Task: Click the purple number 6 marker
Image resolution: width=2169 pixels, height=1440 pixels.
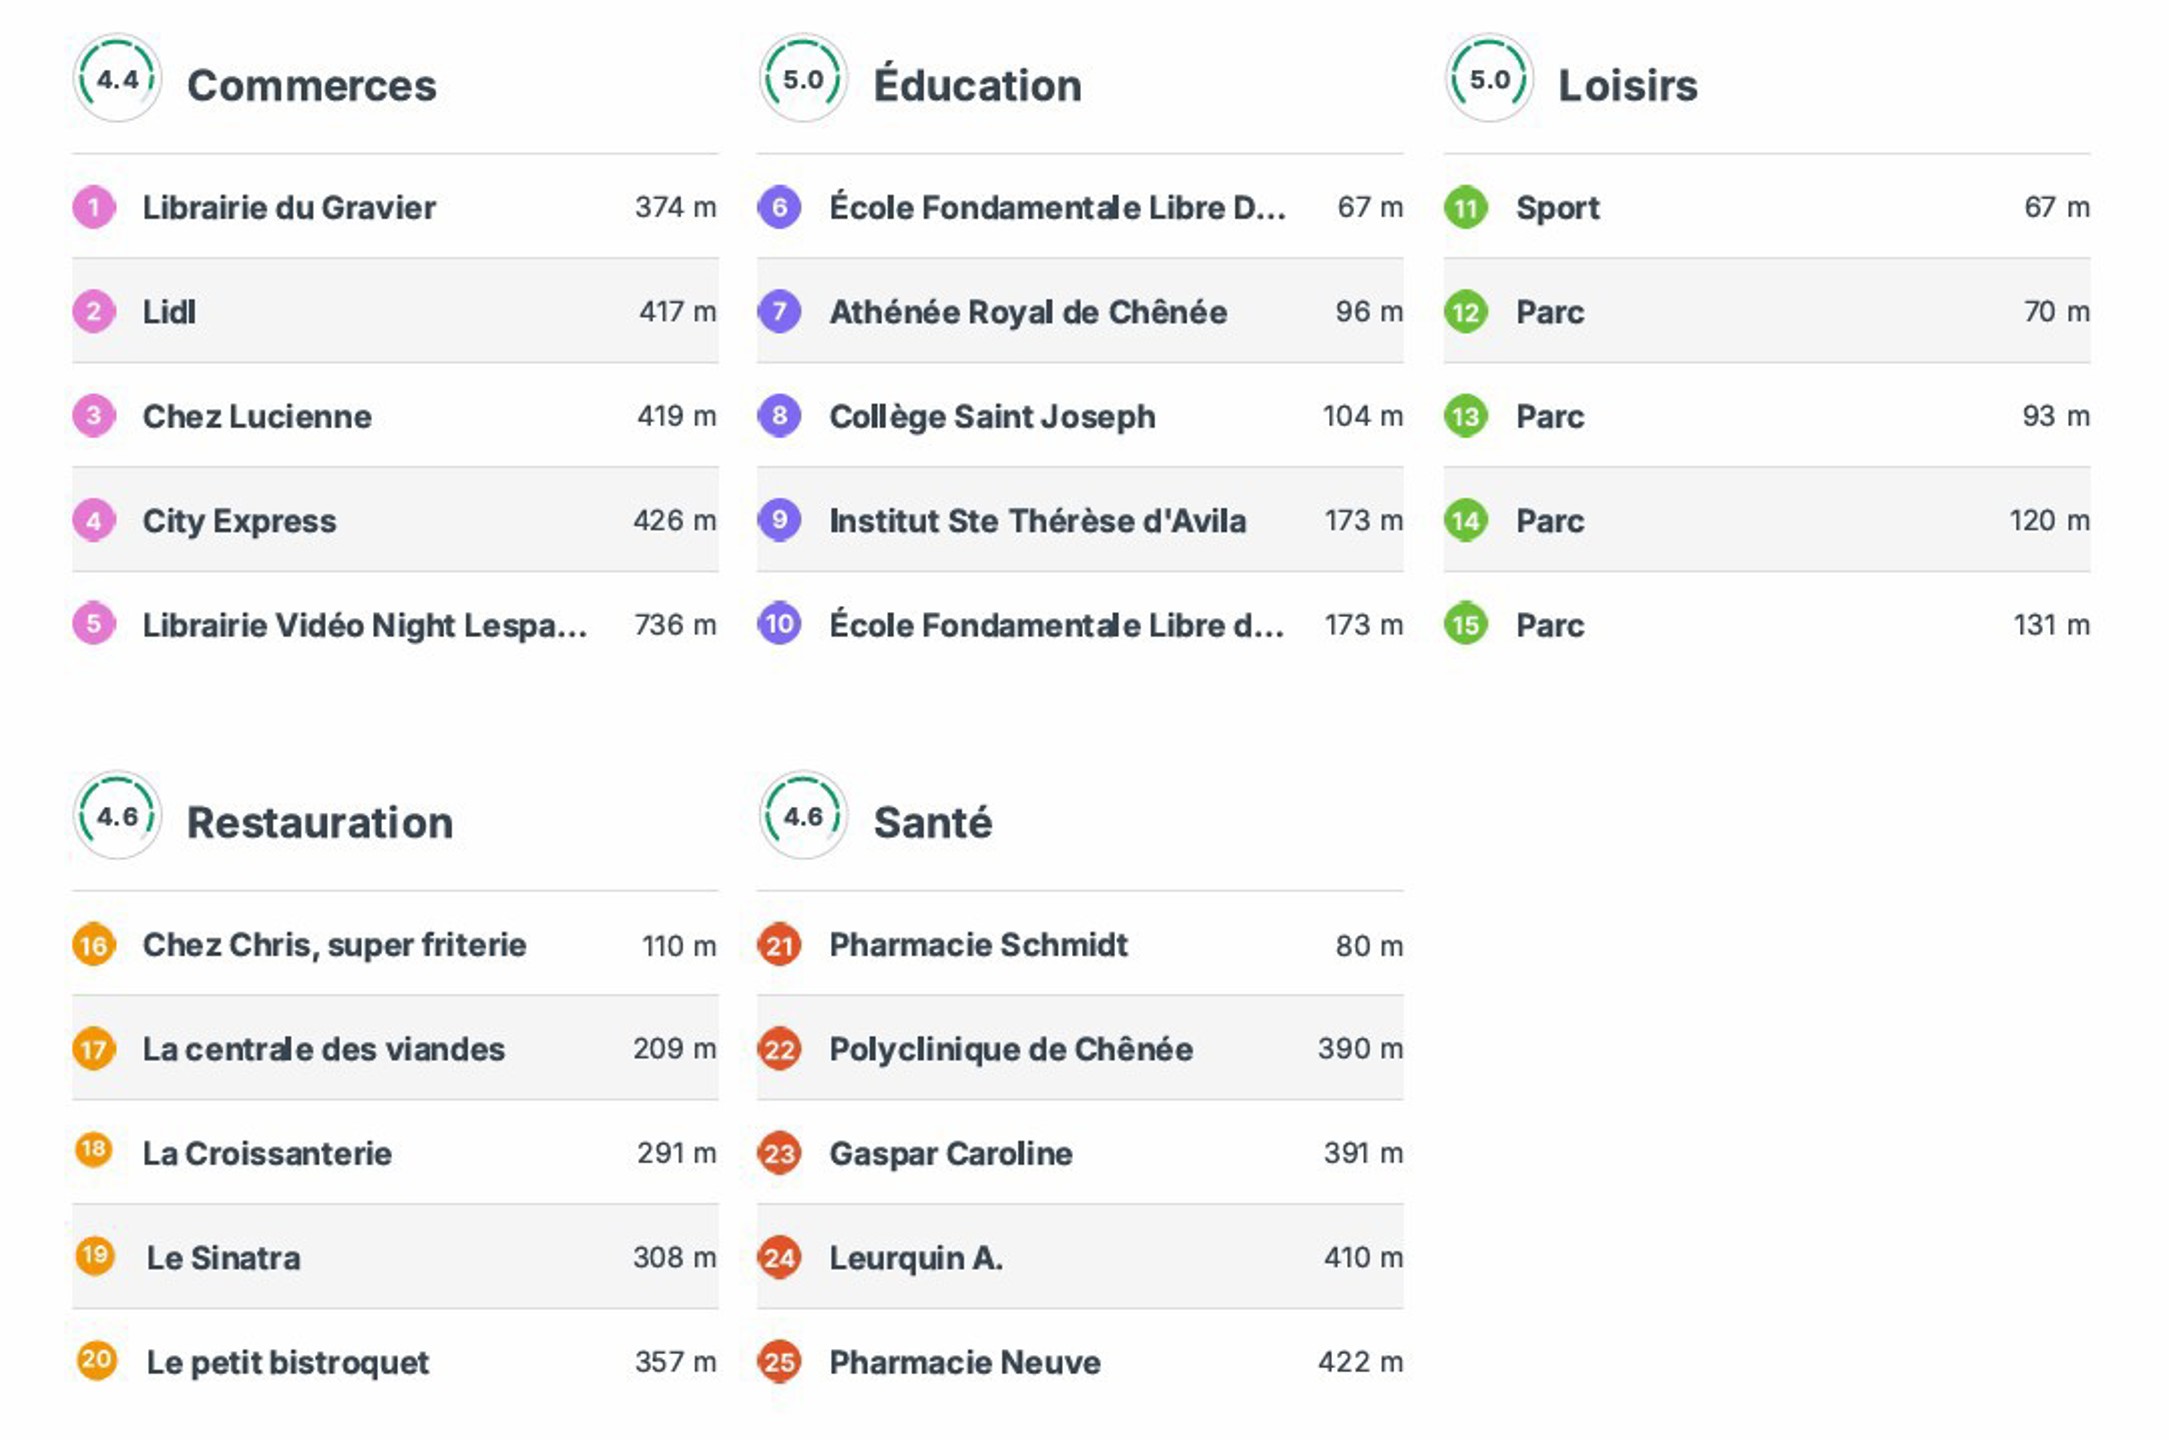Action: pos(780,208)
